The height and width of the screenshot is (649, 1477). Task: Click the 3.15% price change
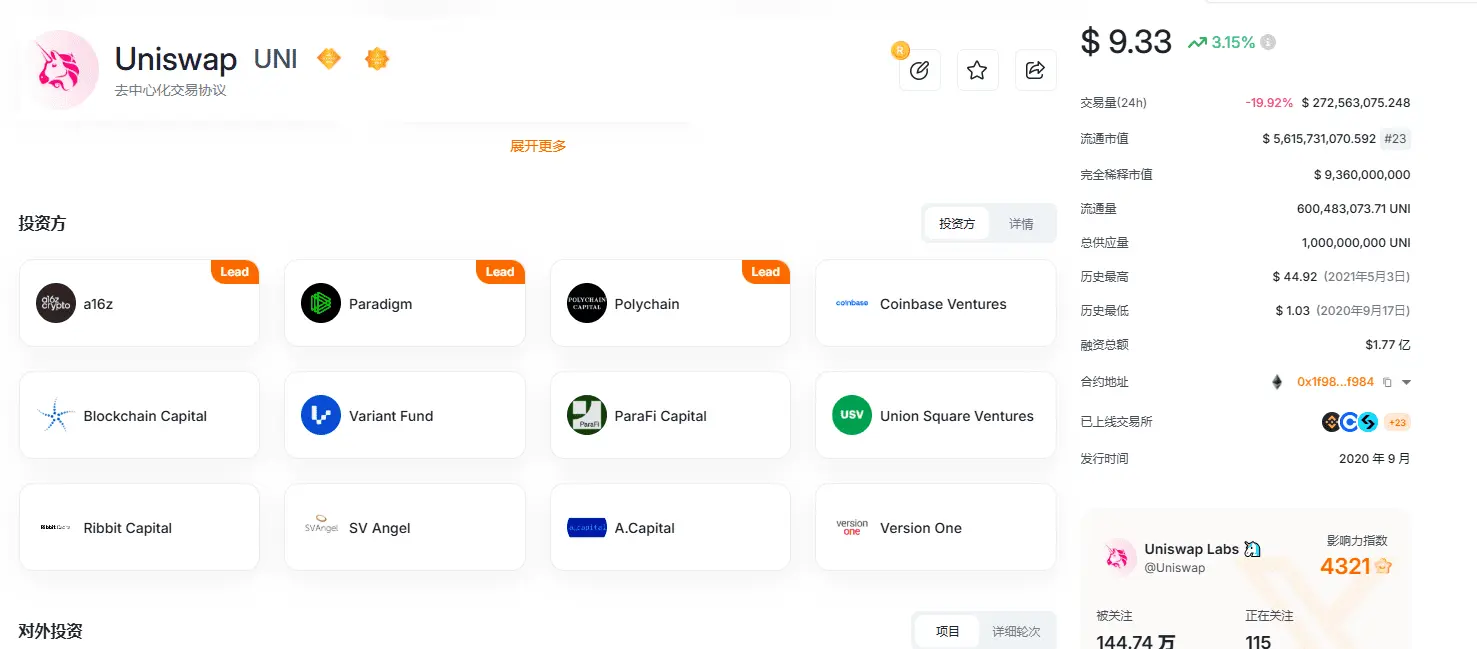point(1232,42)
